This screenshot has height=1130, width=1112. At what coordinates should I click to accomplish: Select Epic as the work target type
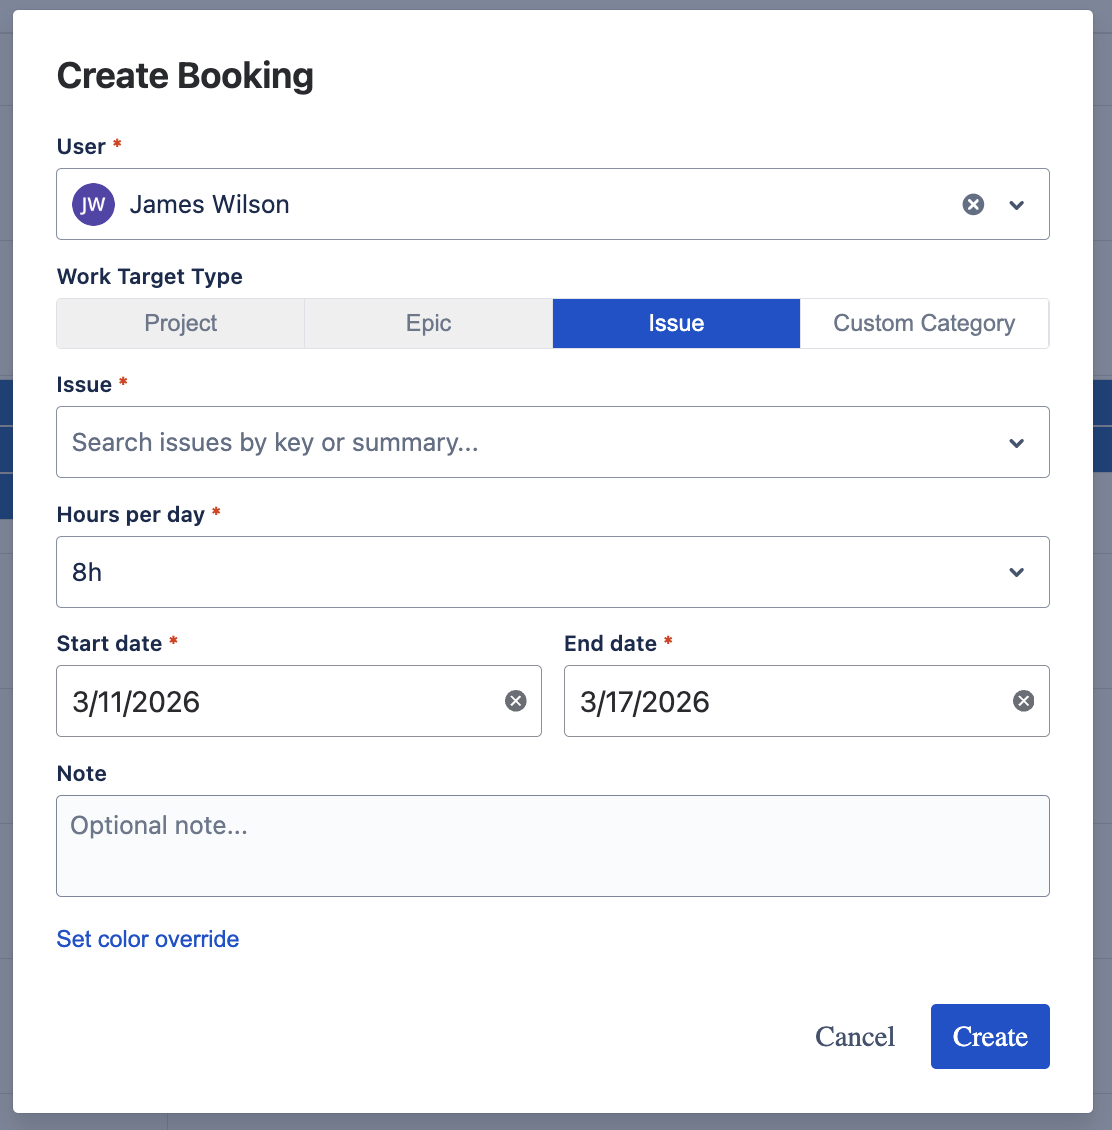pyautogui.click(x=428, y=323)
